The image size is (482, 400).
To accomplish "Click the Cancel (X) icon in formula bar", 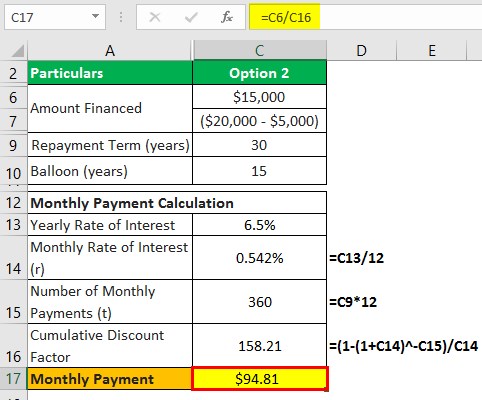I will 155,17.
